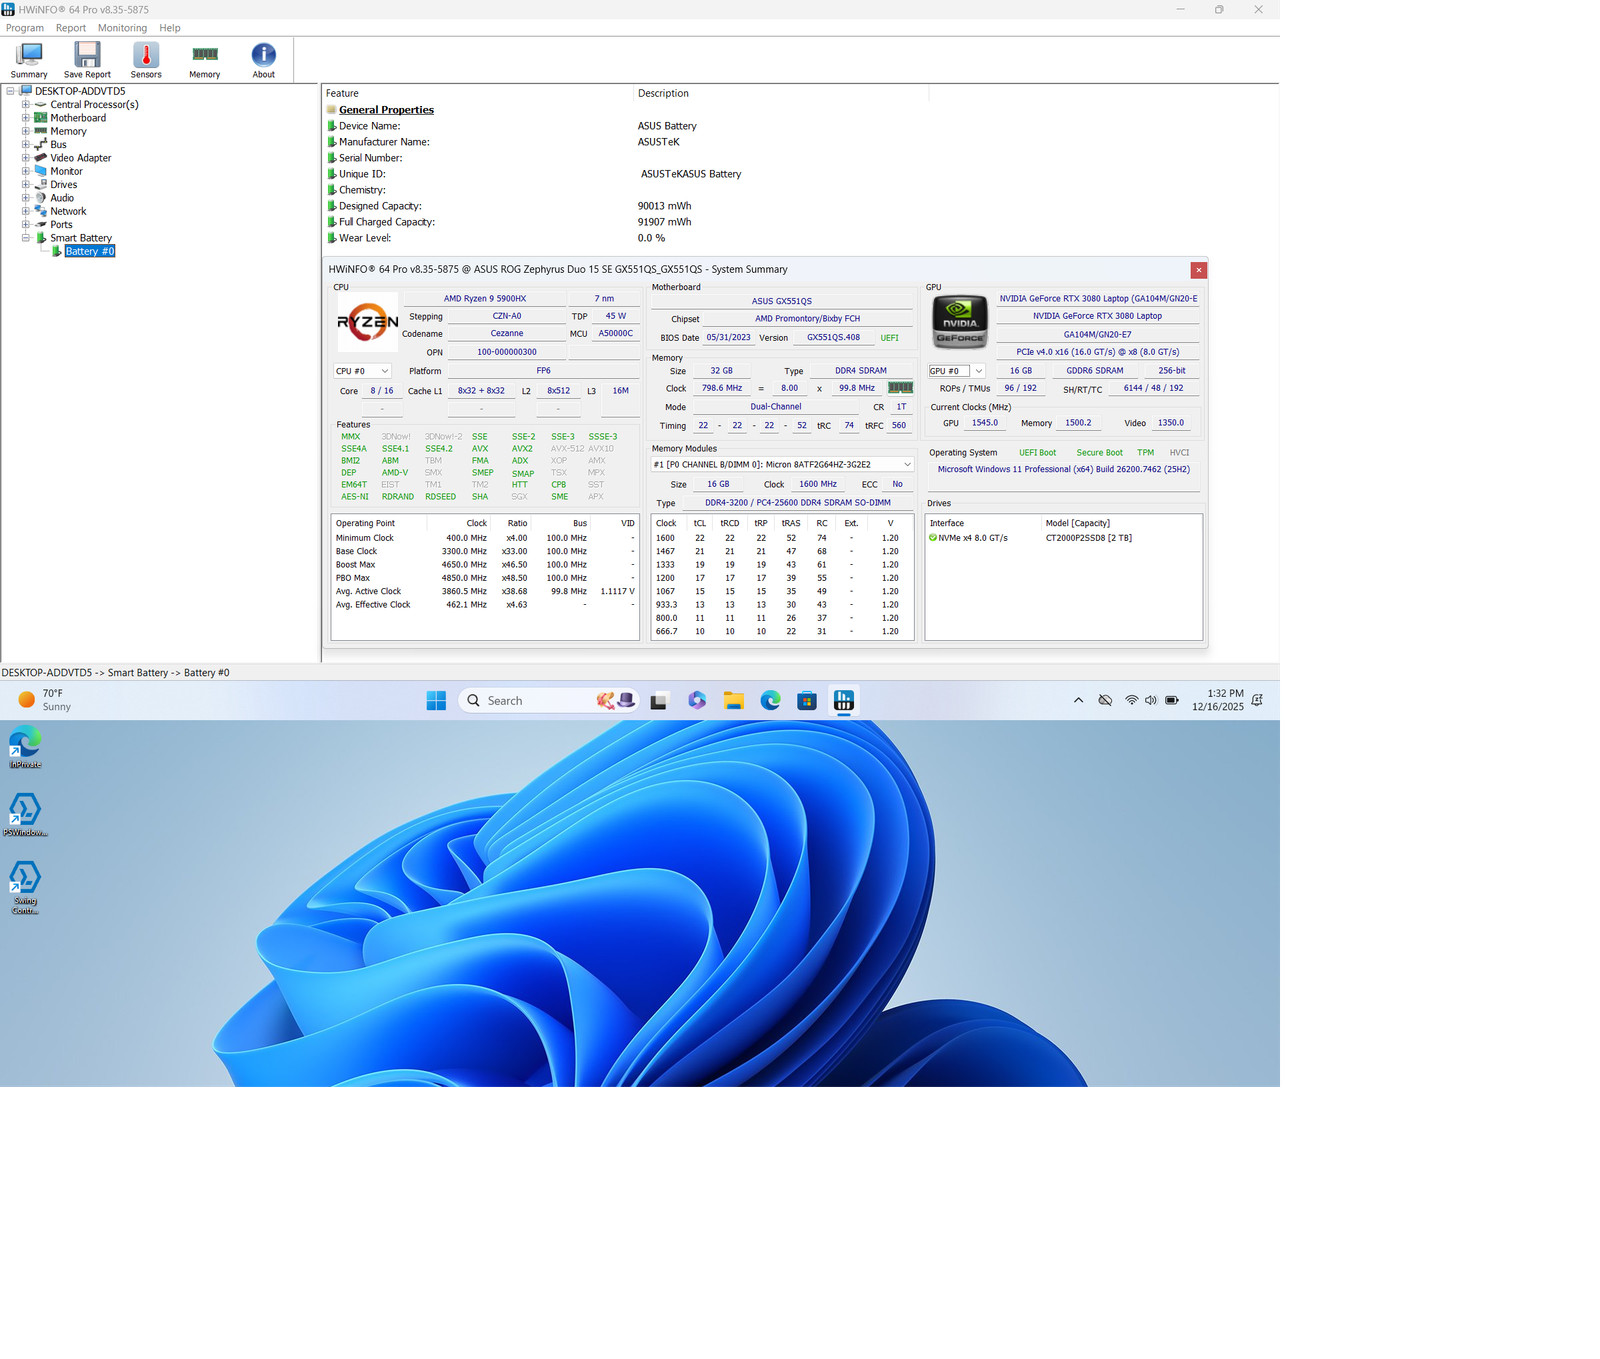This screenshot has width=1600, height=1359.
Task: Open the Windows Start button
Action: coord(436,701)
